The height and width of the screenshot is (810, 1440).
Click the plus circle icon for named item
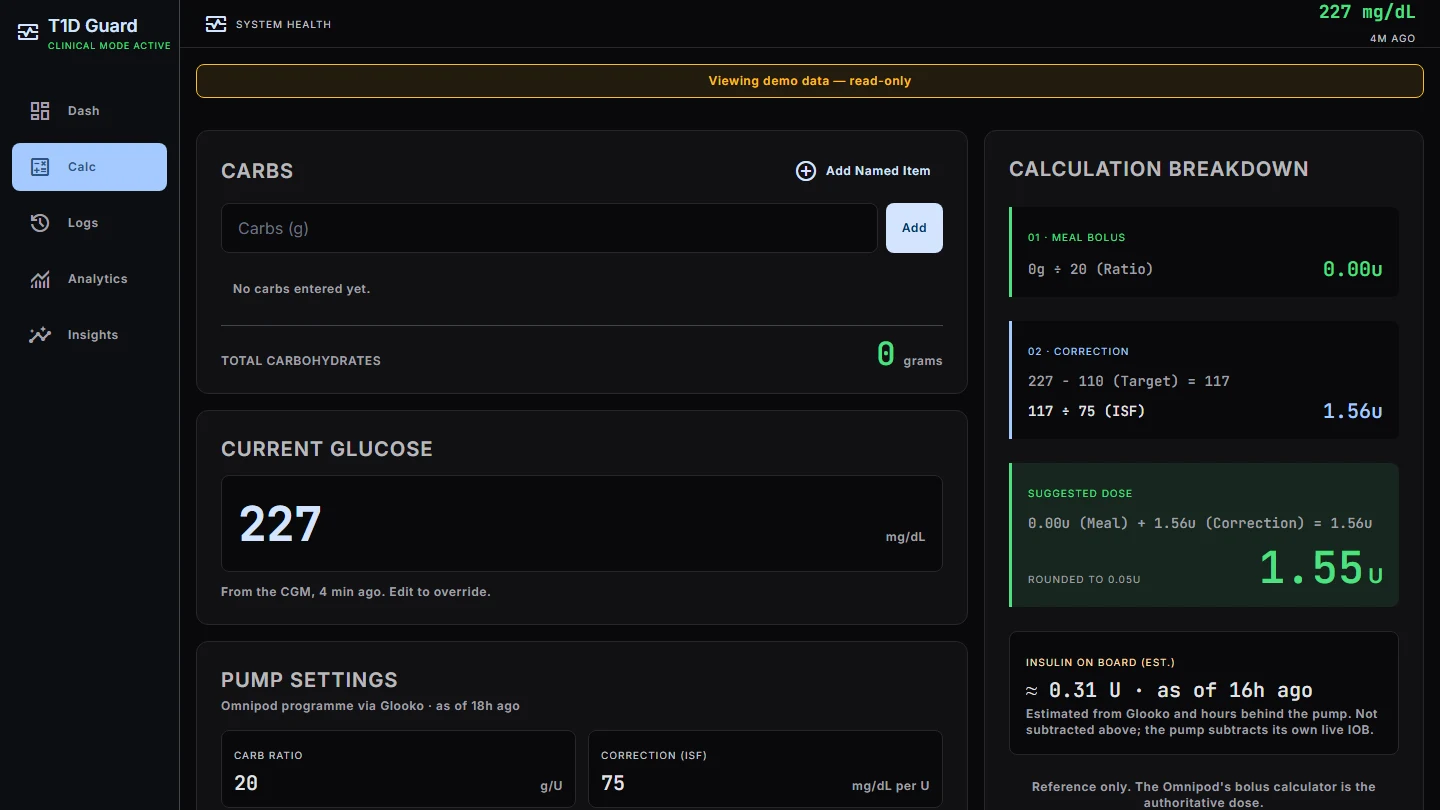[x=806, y=171]
